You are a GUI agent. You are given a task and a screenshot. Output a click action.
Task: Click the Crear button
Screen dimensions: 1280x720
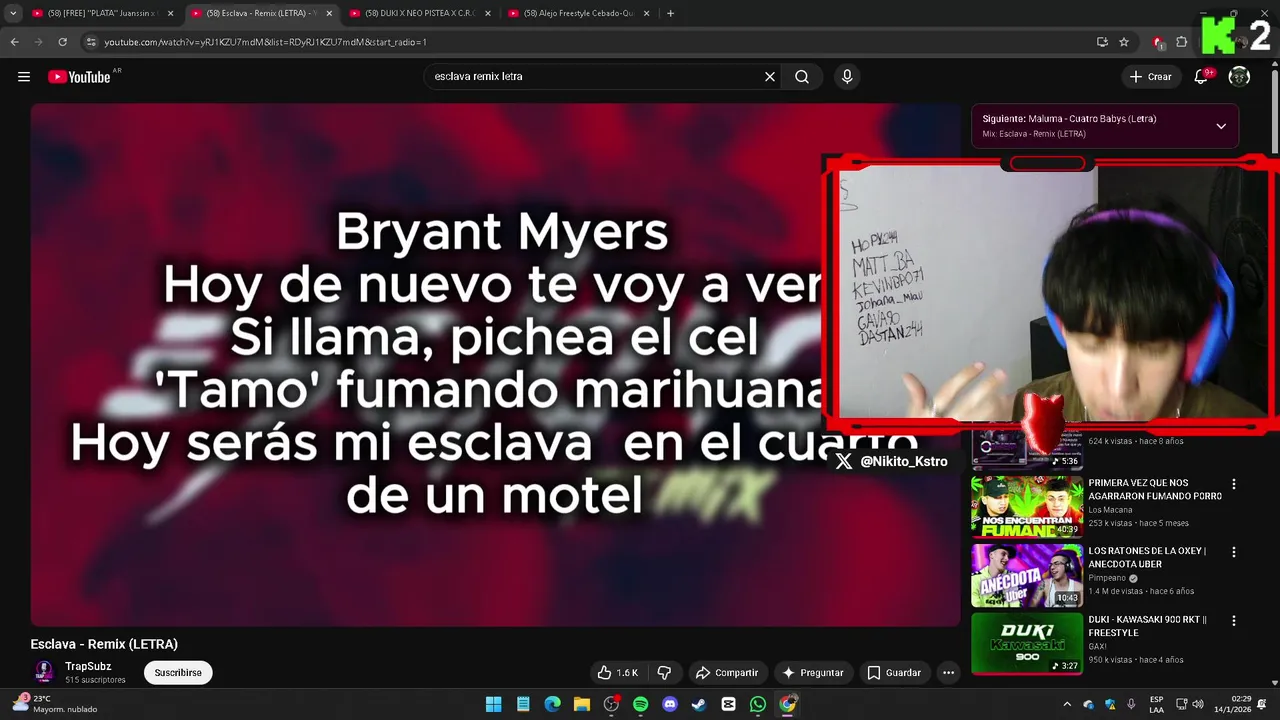pos(1150,77)
